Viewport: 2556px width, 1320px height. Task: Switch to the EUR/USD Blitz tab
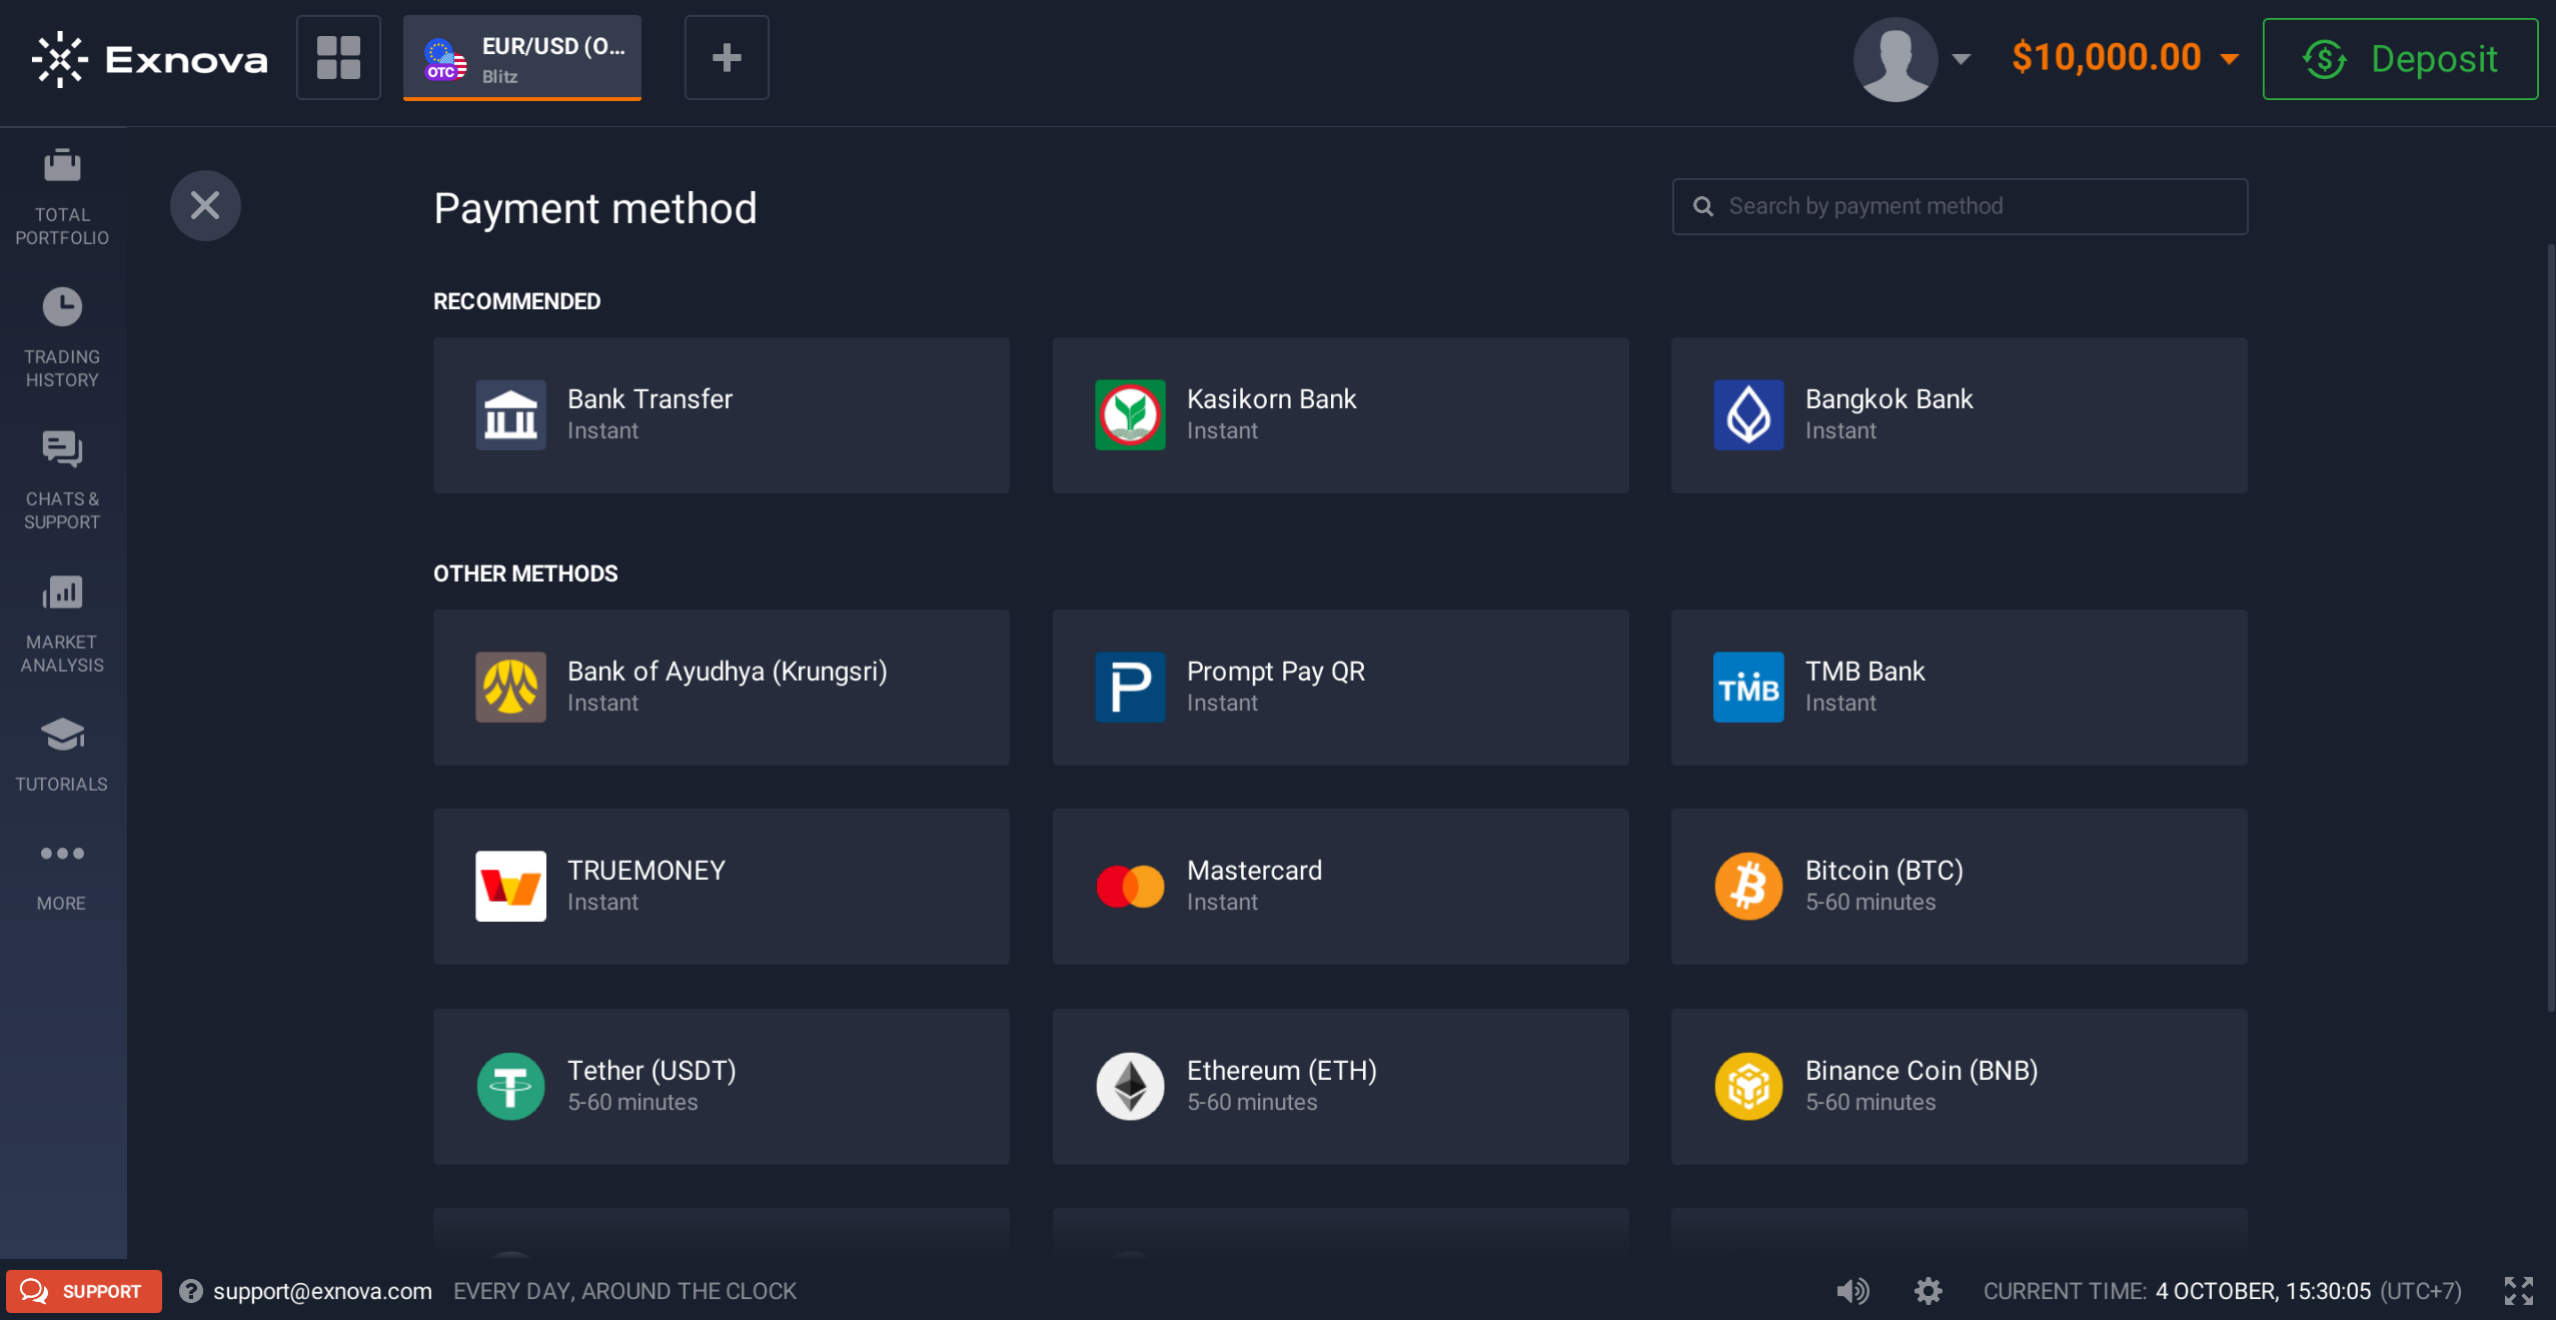(522, 58)
